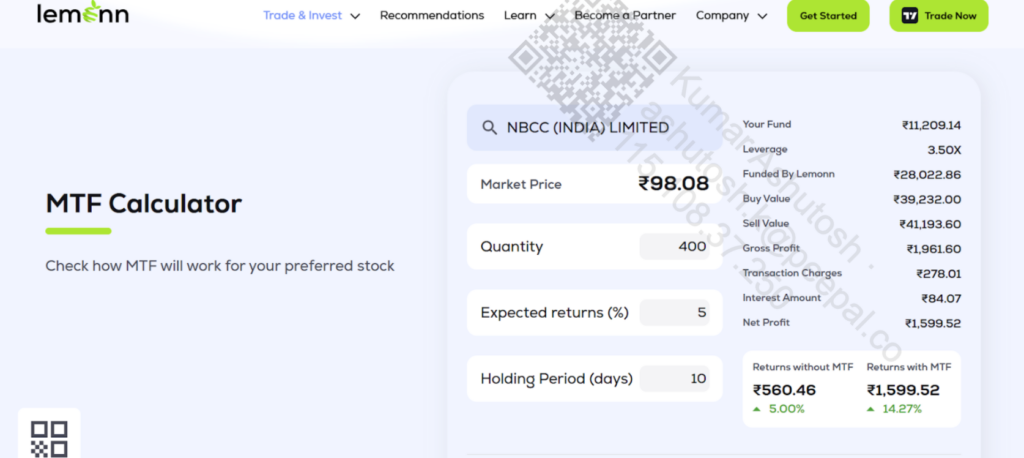Image resolution: width=1024 pixels, height=458 pixels.
Task: Click green up arrow beside 5.00%
Action: pyautogui.click(x=757, y=409)
